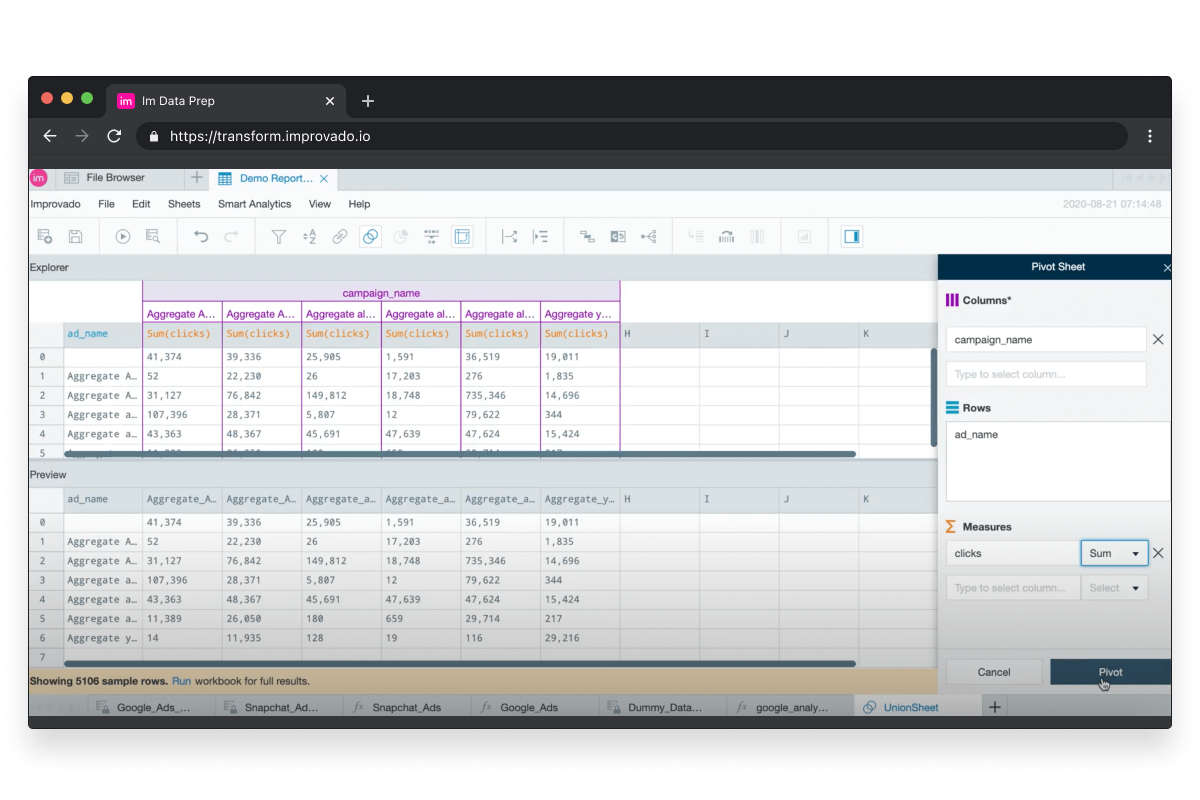Screen dimensions: 1200x800
Task: Click the Save icon
Action: [74, 236]
